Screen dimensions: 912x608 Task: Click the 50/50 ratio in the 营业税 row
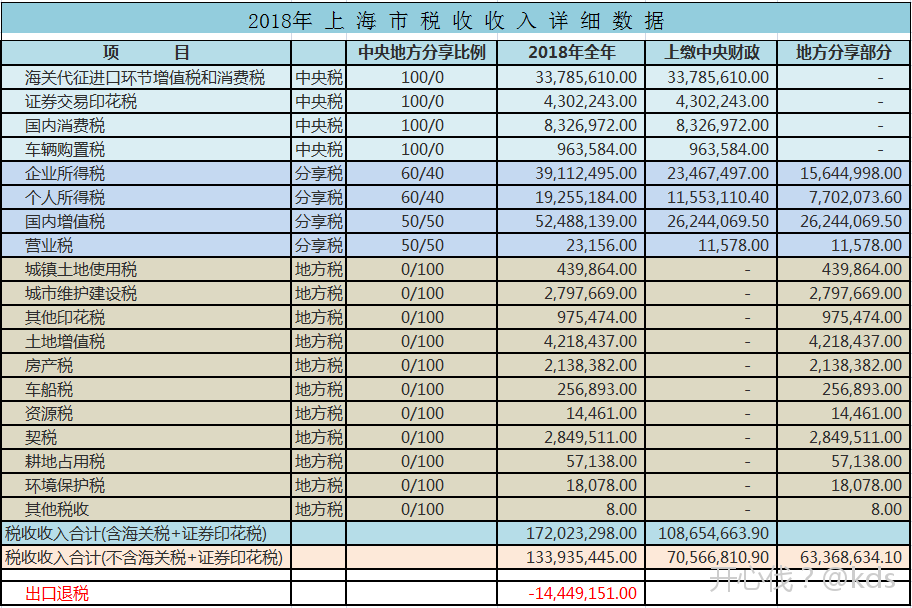pyautogui.click(x=422, y=246)
